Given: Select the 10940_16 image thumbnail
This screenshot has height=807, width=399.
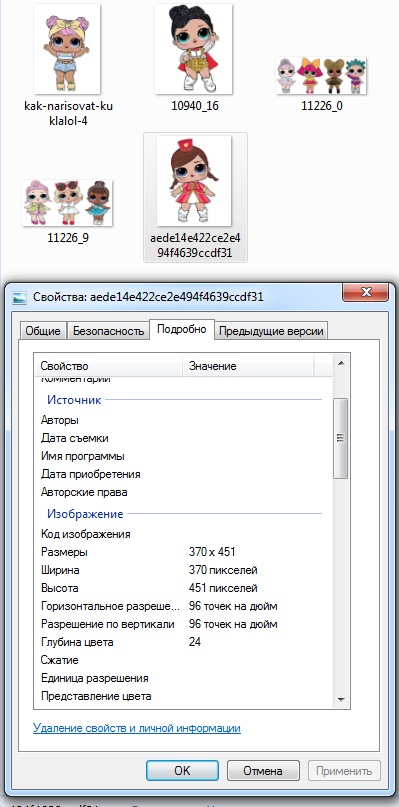Looking at the screenshot, I should click(194, 49).
